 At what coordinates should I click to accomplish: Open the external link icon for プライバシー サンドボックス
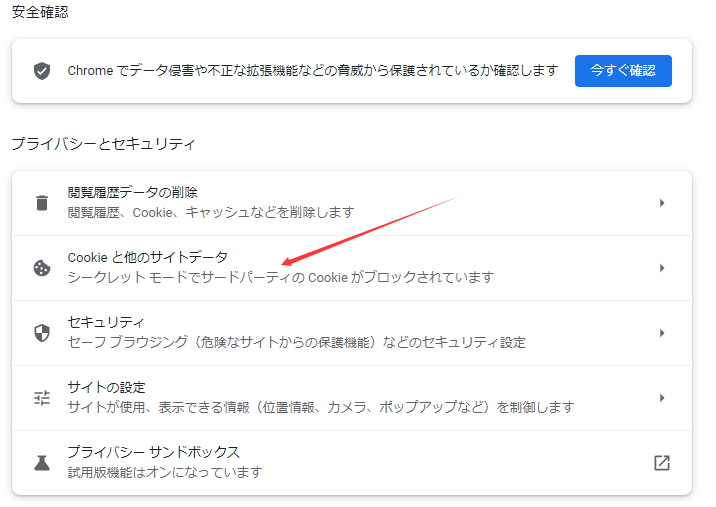(661, 463)
